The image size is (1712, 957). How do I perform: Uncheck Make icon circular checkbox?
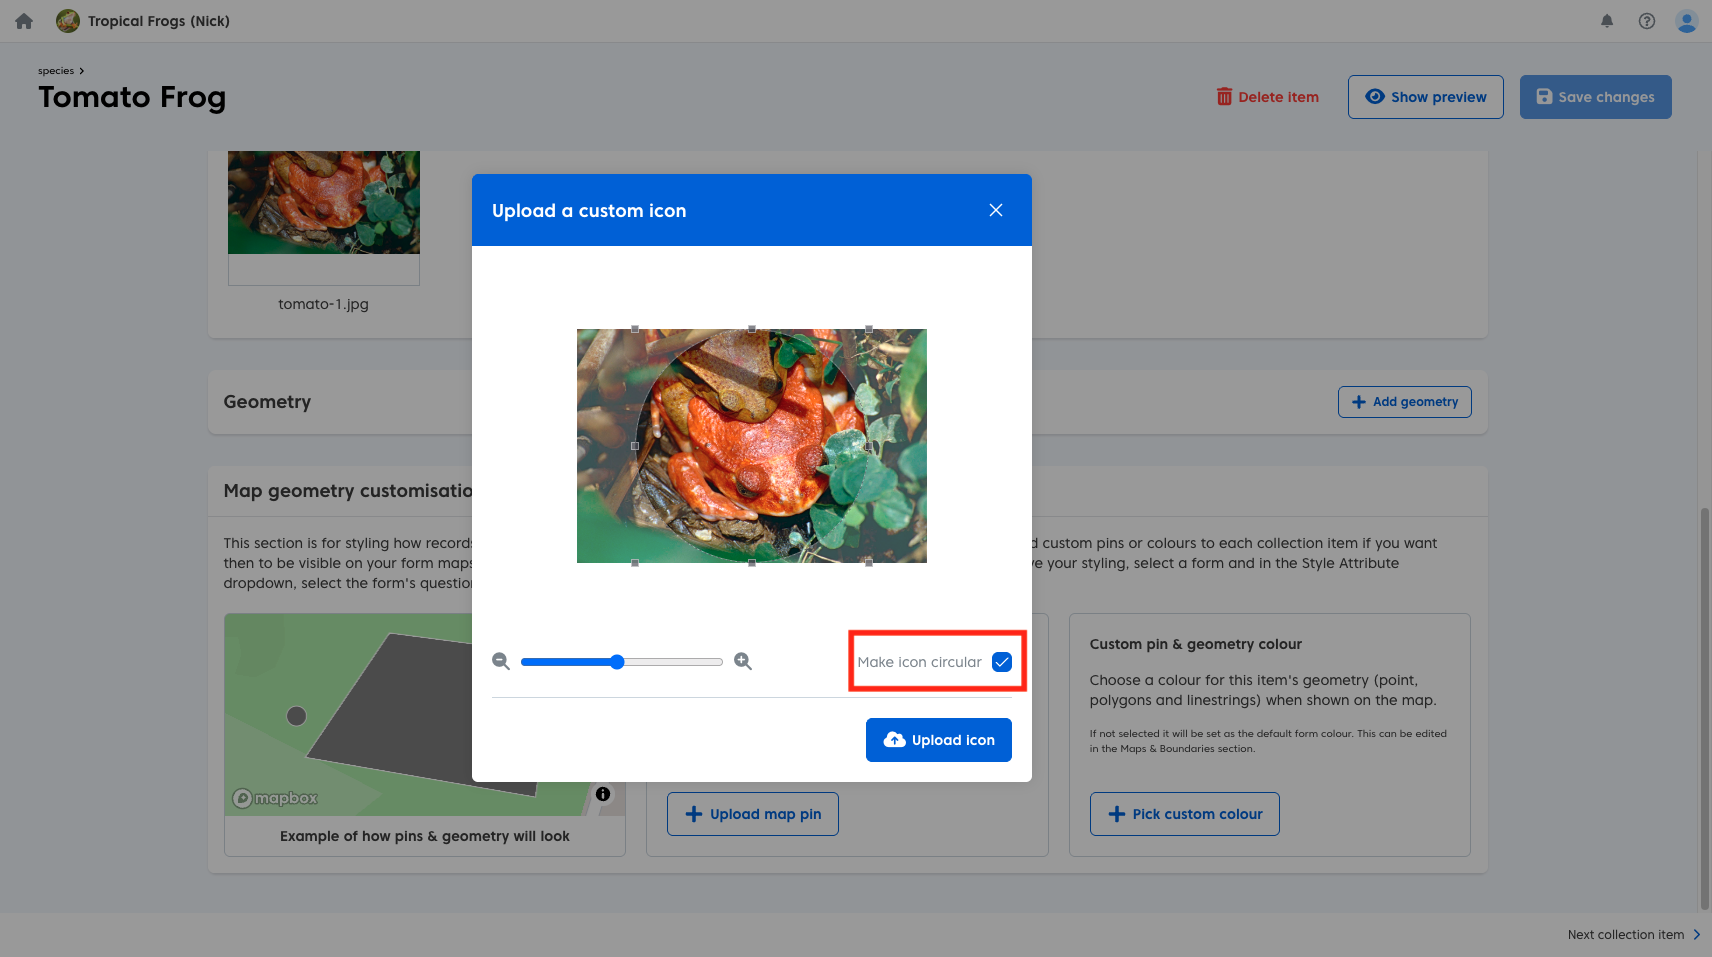click(x=1002, y=662)
